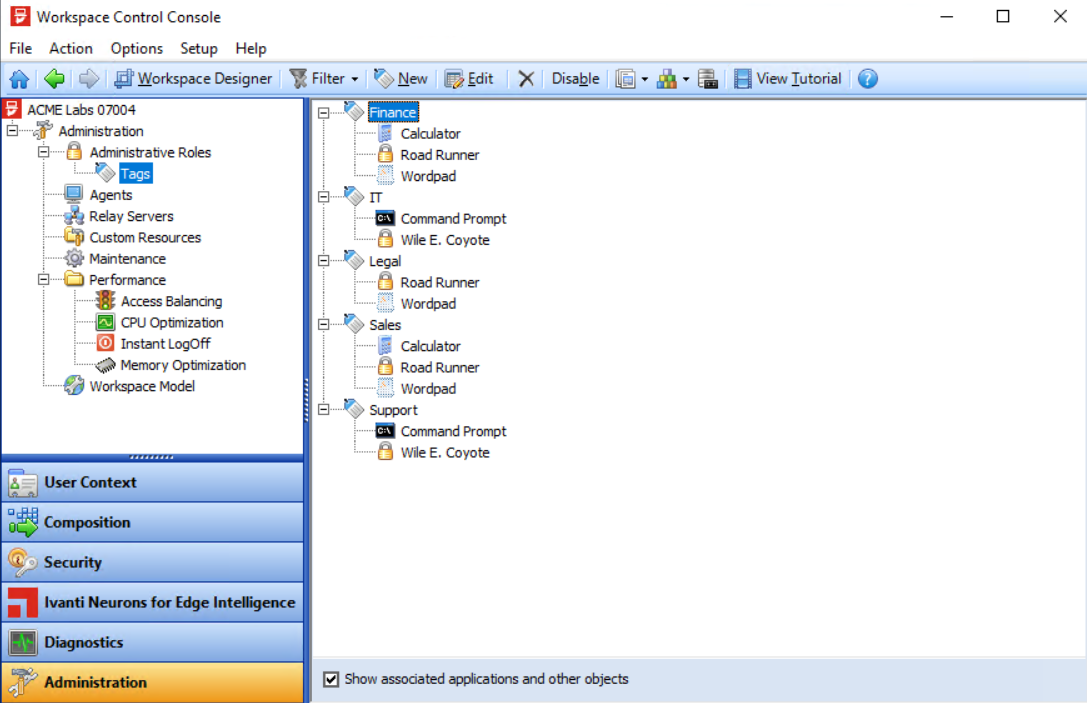Click the blue Help question mark icon

(868, 79)
